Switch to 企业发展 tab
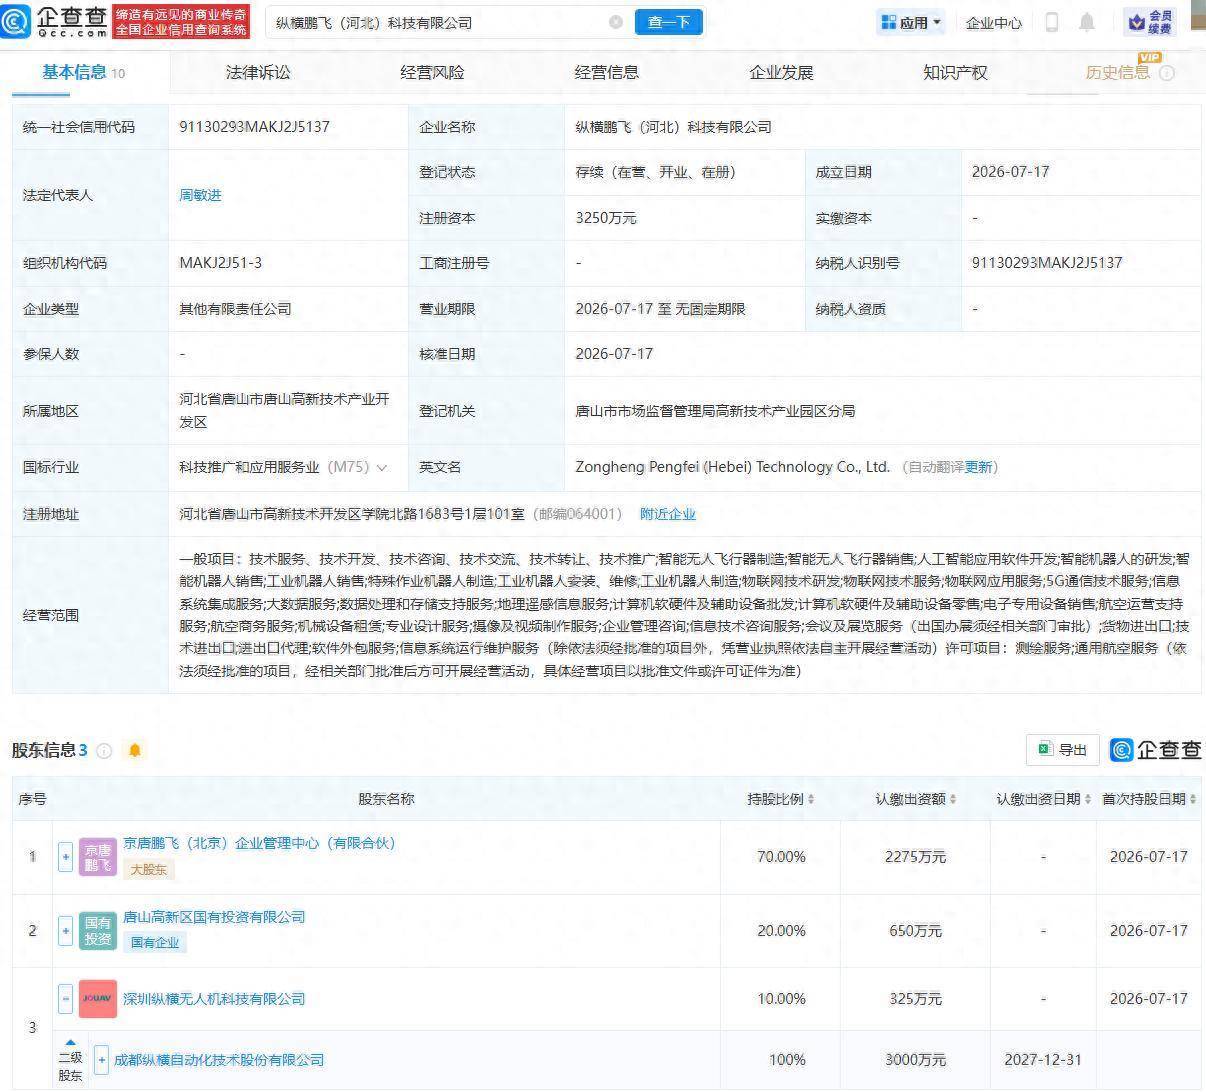This screenshot has height=1092, width=1206. (781, 72)
